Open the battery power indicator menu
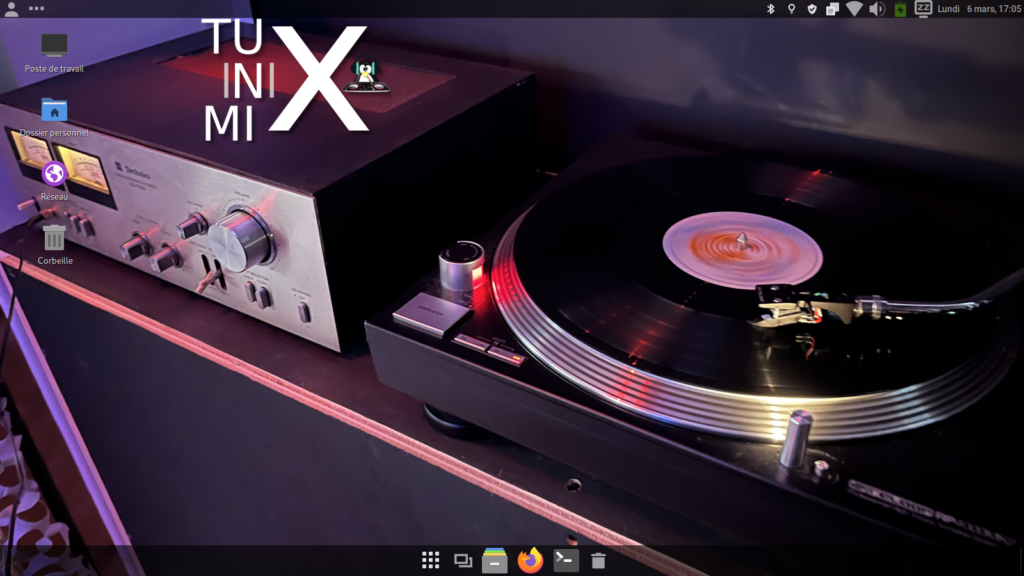Viewport: 1024px width, 576px height. (x=900, y=9)
